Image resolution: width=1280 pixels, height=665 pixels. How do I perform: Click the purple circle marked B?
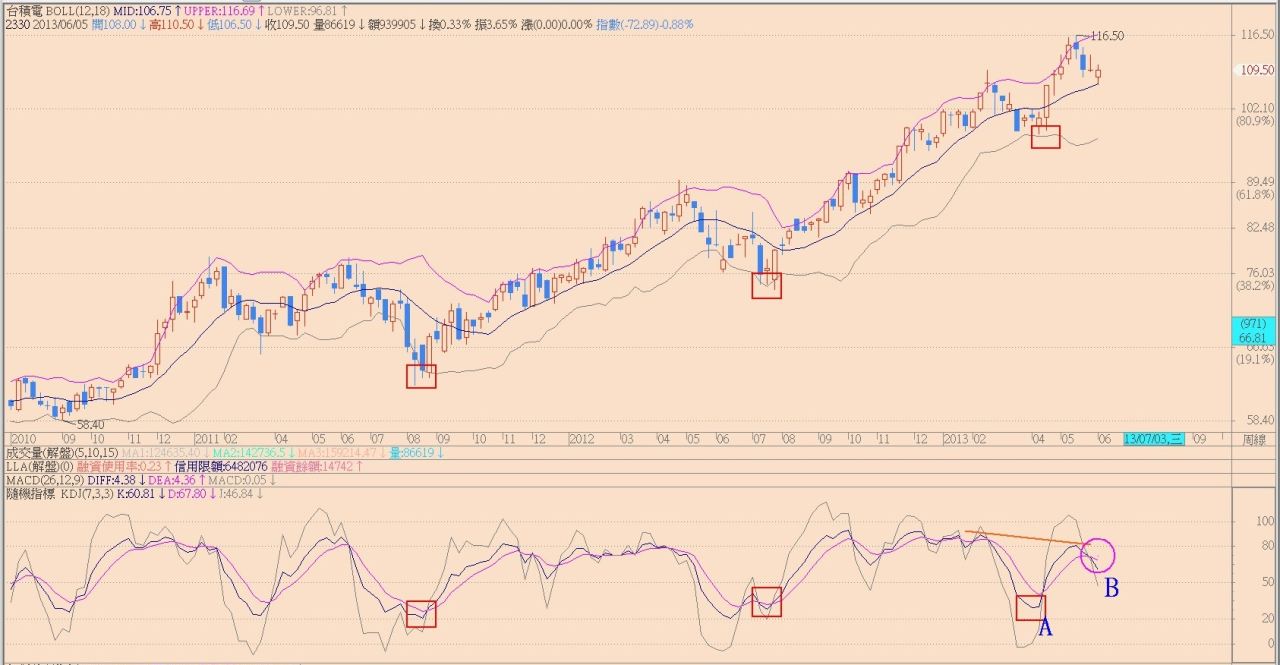(1097, 555)
